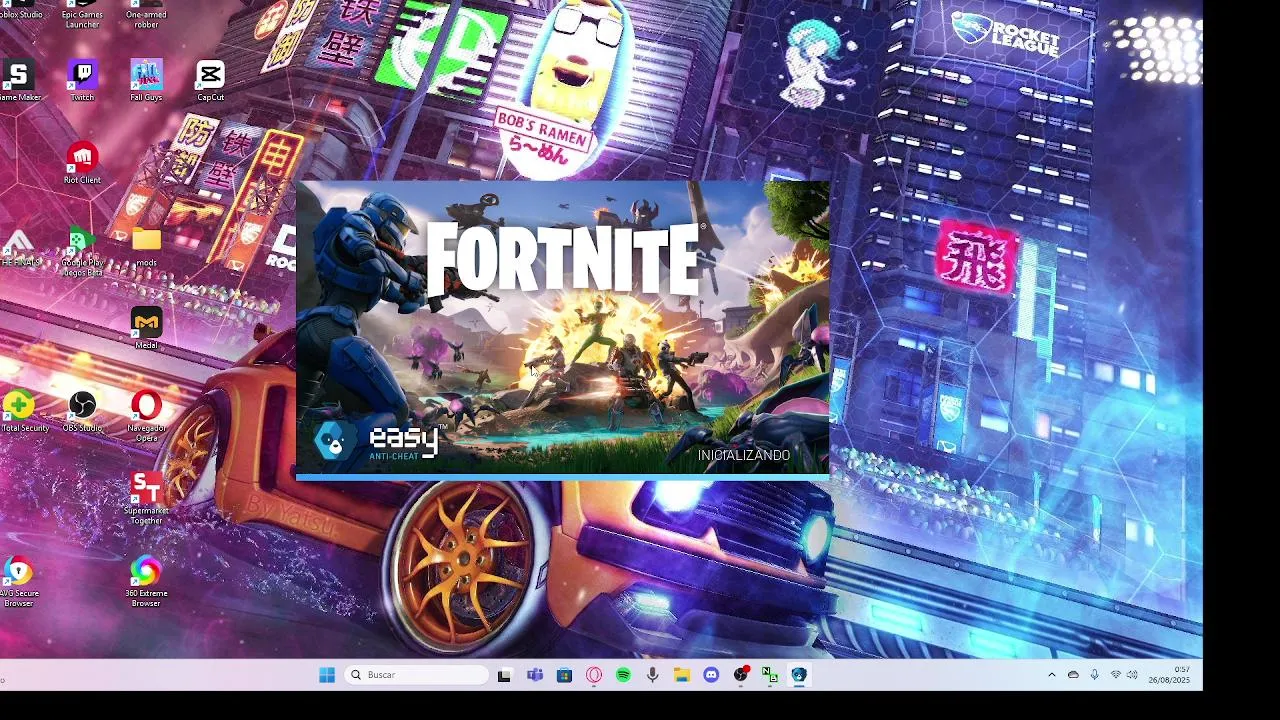Open File Explorer from the taskbar
This screenshot has height=720, width=1280.
click(682, 675)
